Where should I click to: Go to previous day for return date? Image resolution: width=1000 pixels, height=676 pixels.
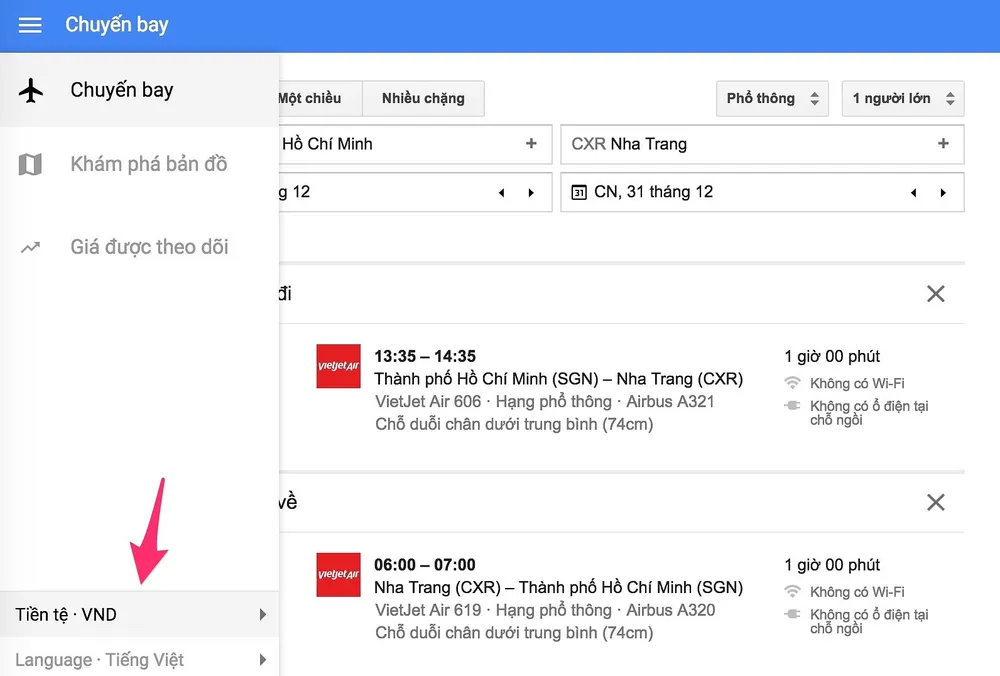913,193
